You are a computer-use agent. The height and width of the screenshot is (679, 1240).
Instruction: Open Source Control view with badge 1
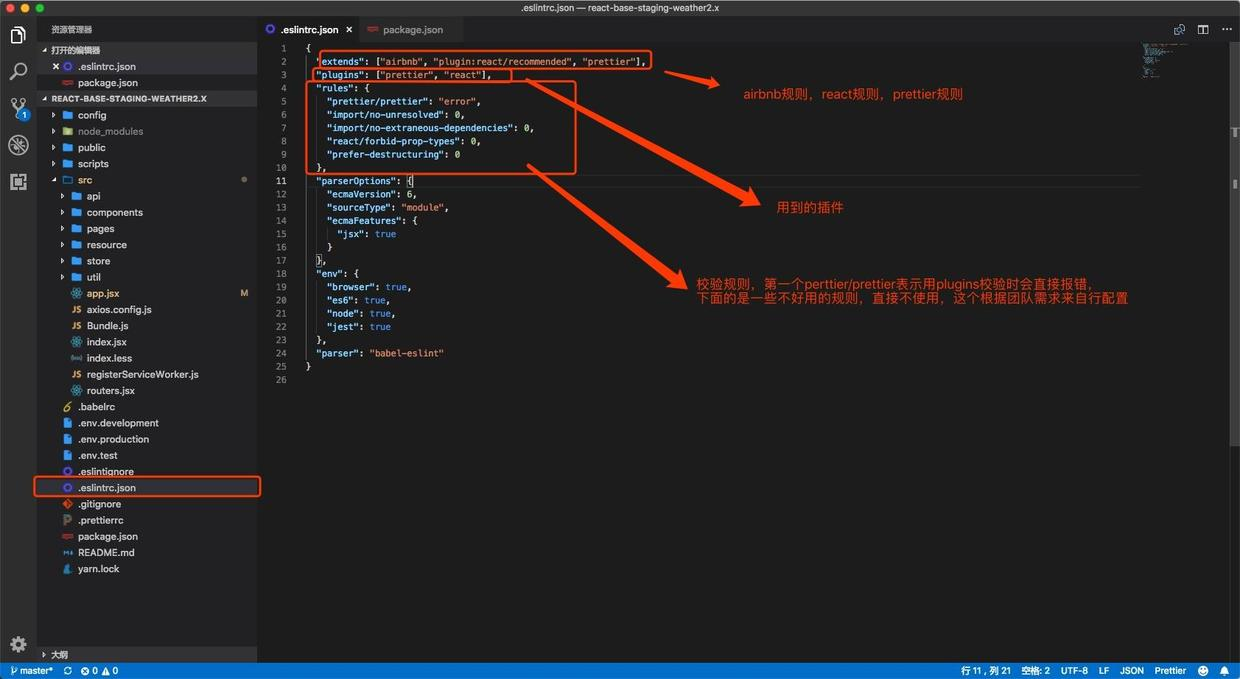click(x=18, y=108)
